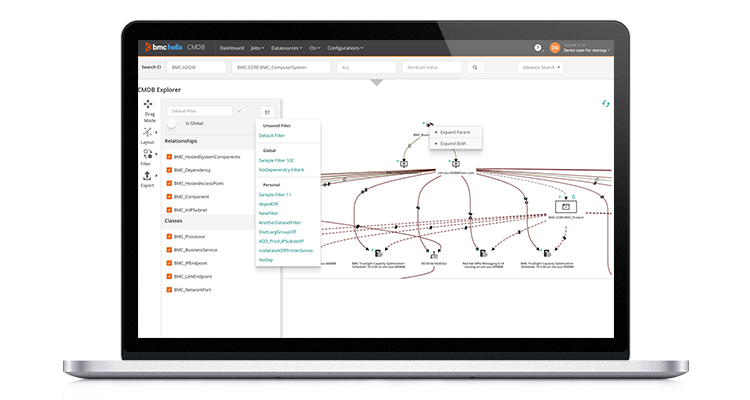Go to the Dashboard menu item

click(231, 48)
